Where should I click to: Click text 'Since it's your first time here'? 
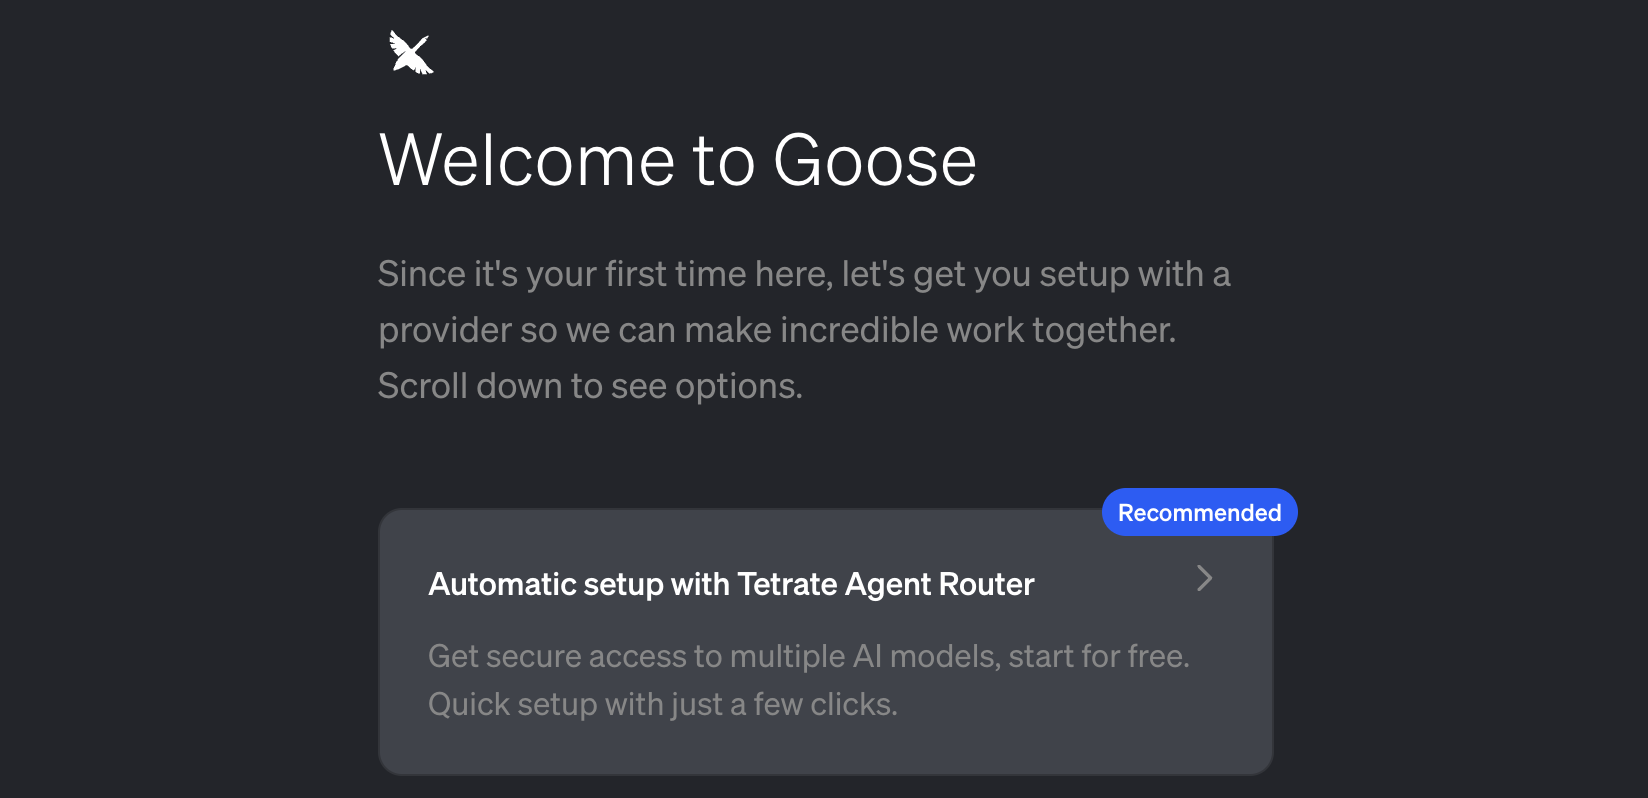(x=605, y=274)
